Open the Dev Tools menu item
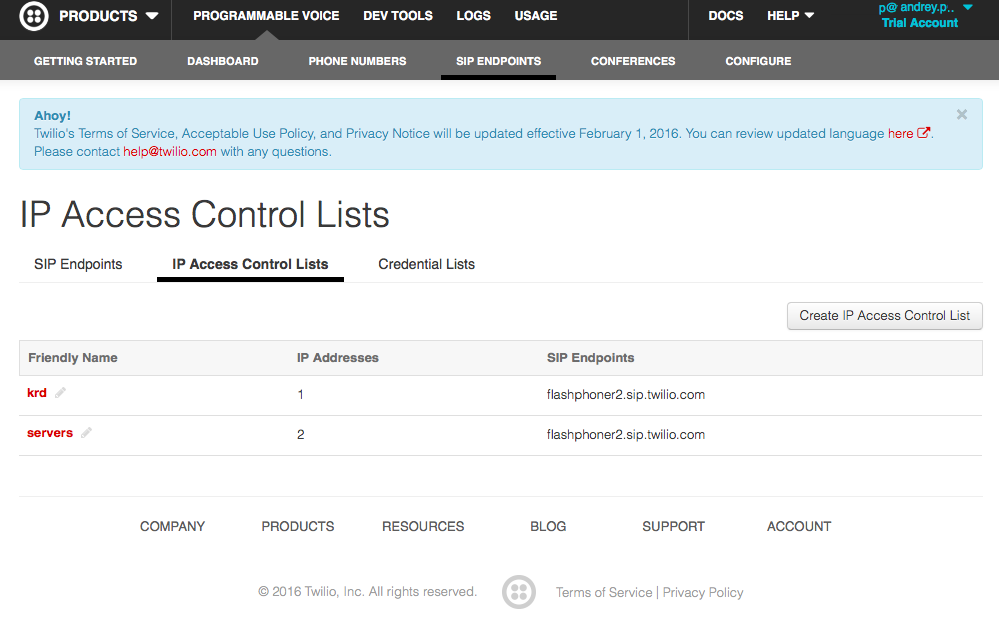Viewport: 999px width, 617px height. 398,16
